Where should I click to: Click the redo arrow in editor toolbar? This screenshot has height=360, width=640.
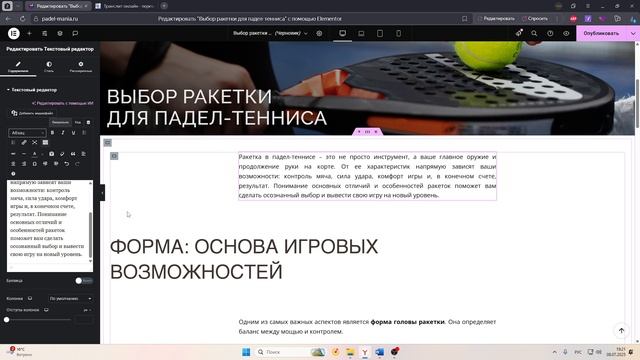pyautogui.click(x=77, y=164)
